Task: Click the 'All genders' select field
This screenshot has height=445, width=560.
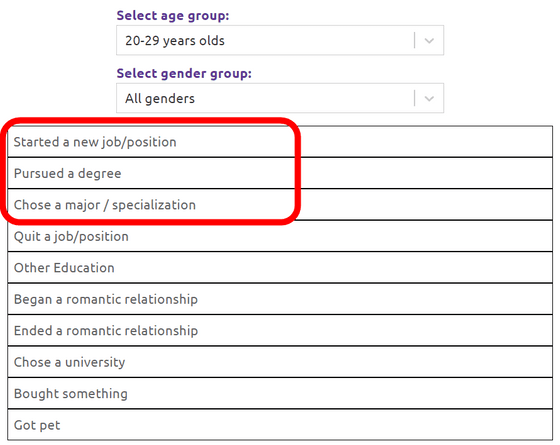Action: pyautogui.click(x=280, y=98)
